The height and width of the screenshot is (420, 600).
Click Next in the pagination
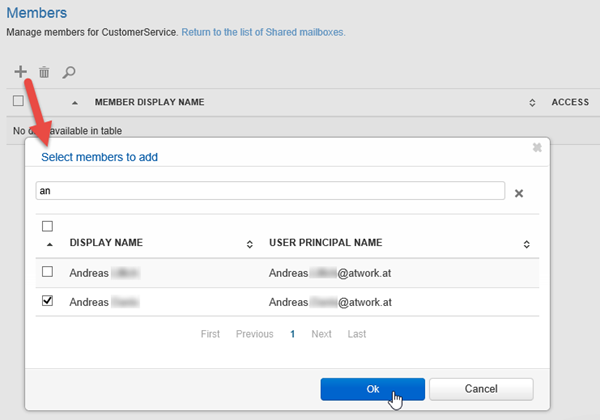click(321, 334)
